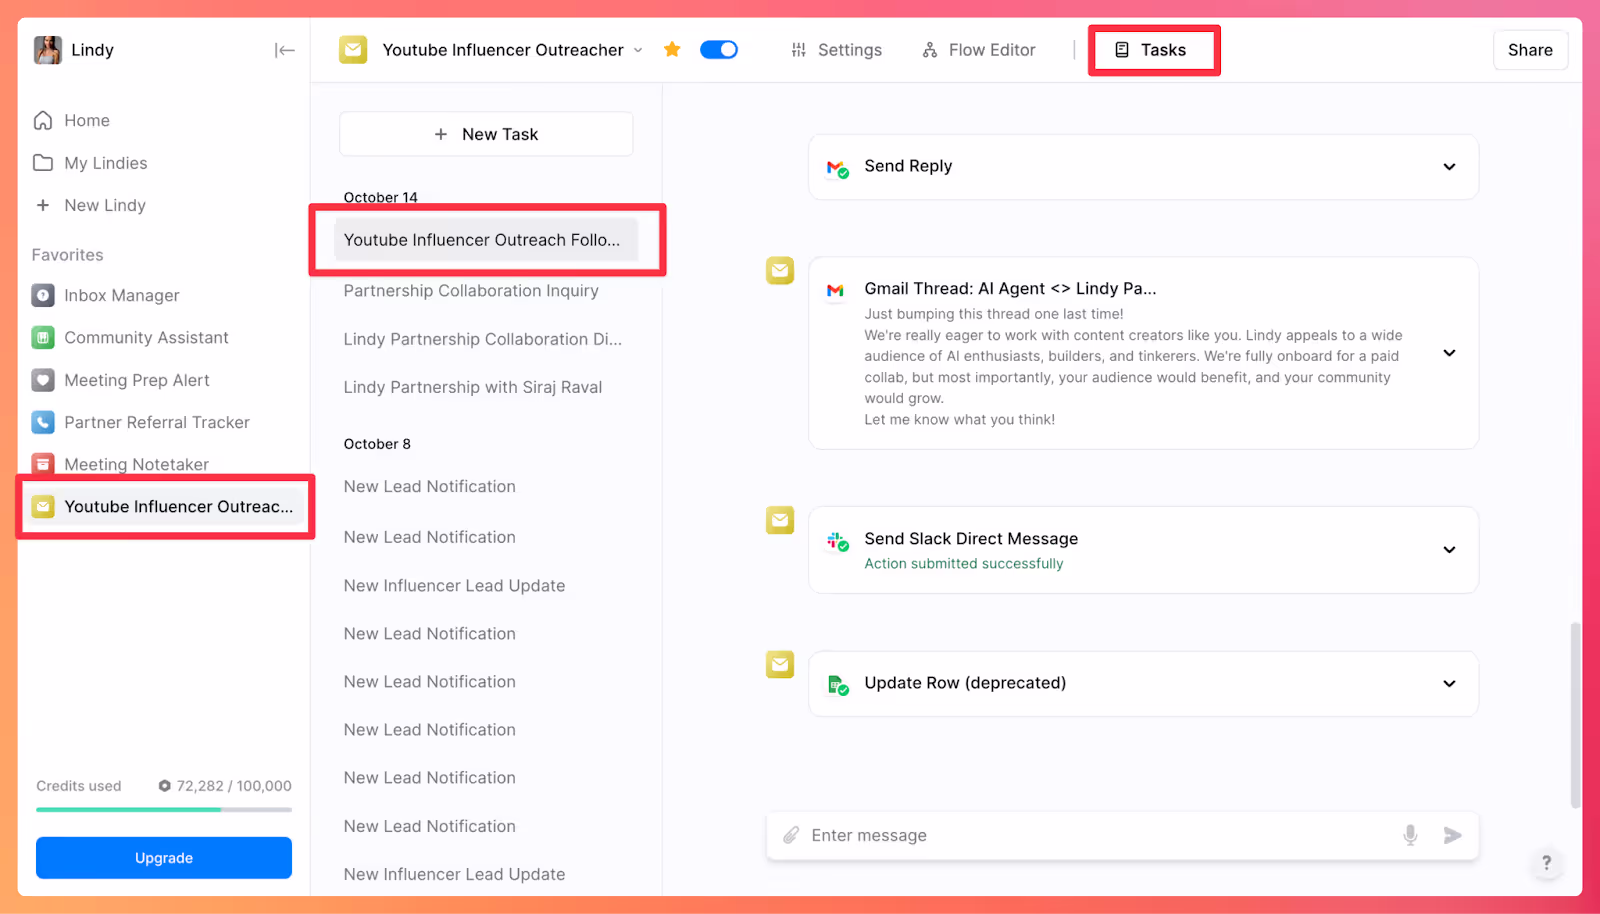
Task: Select New Lindy in sidebar
Action: point(105,205)
